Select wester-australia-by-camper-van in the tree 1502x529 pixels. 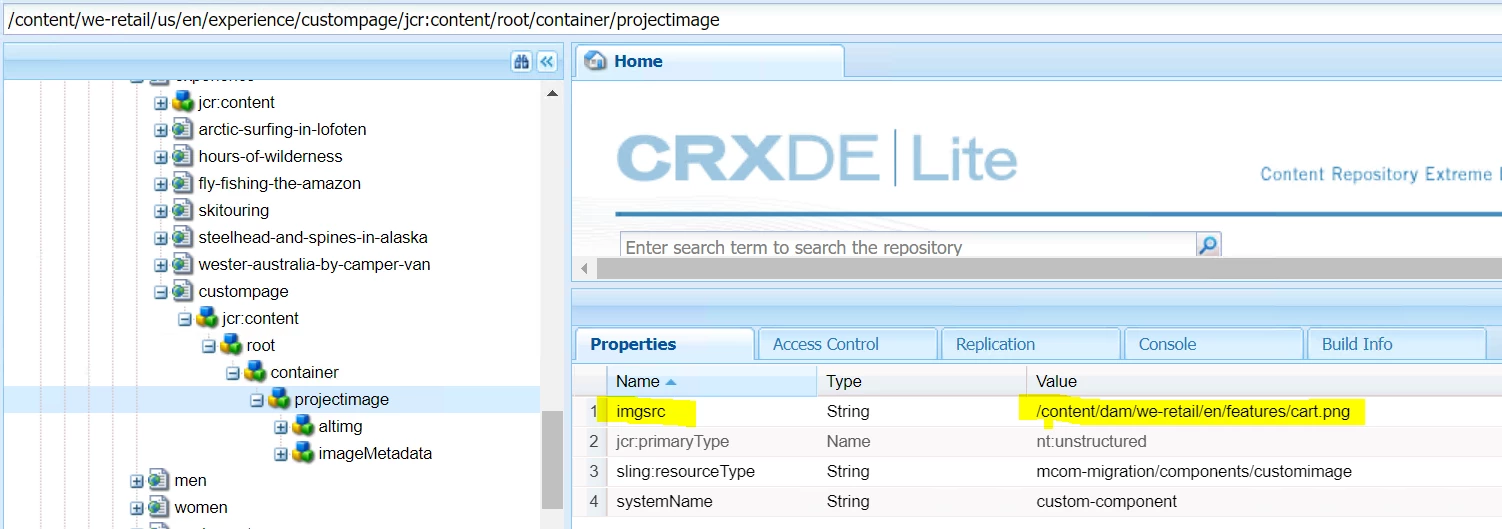pyautogui.click(x=315, y=264)
